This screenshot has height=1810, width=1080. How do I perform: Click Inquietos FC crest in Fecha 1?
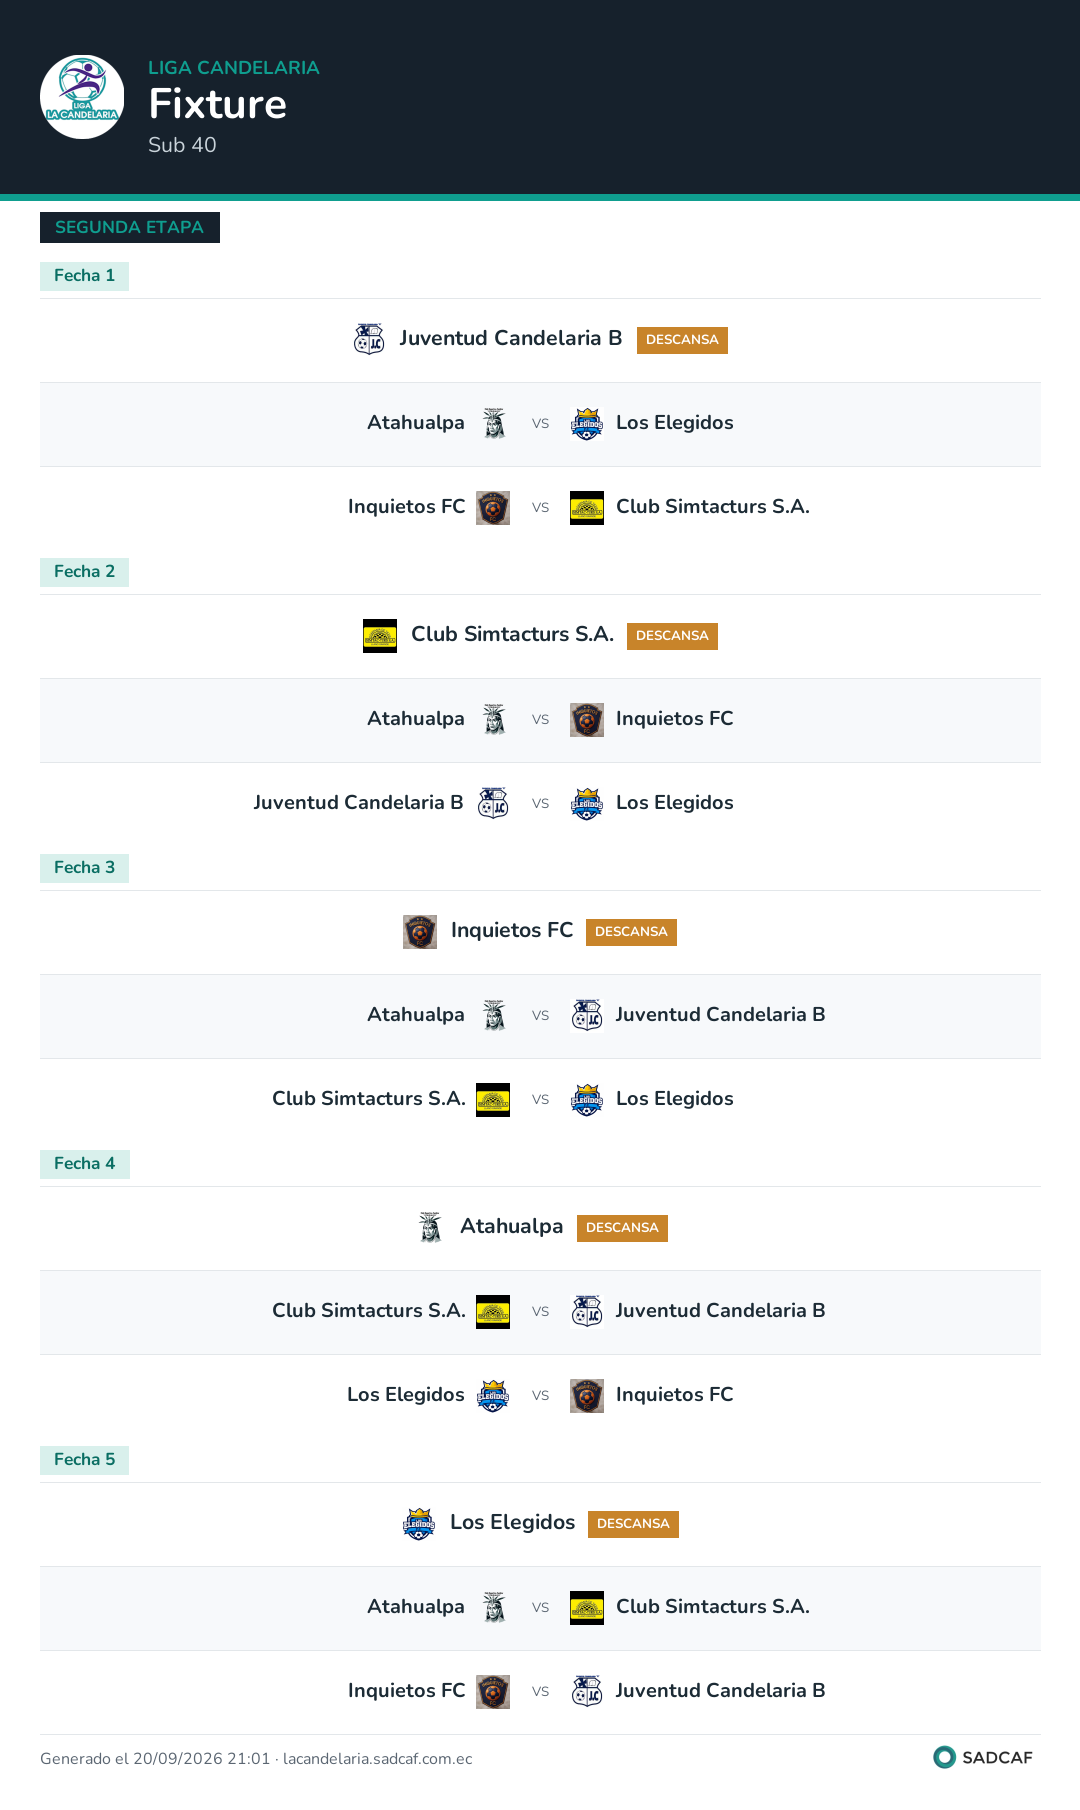point(493,507)
